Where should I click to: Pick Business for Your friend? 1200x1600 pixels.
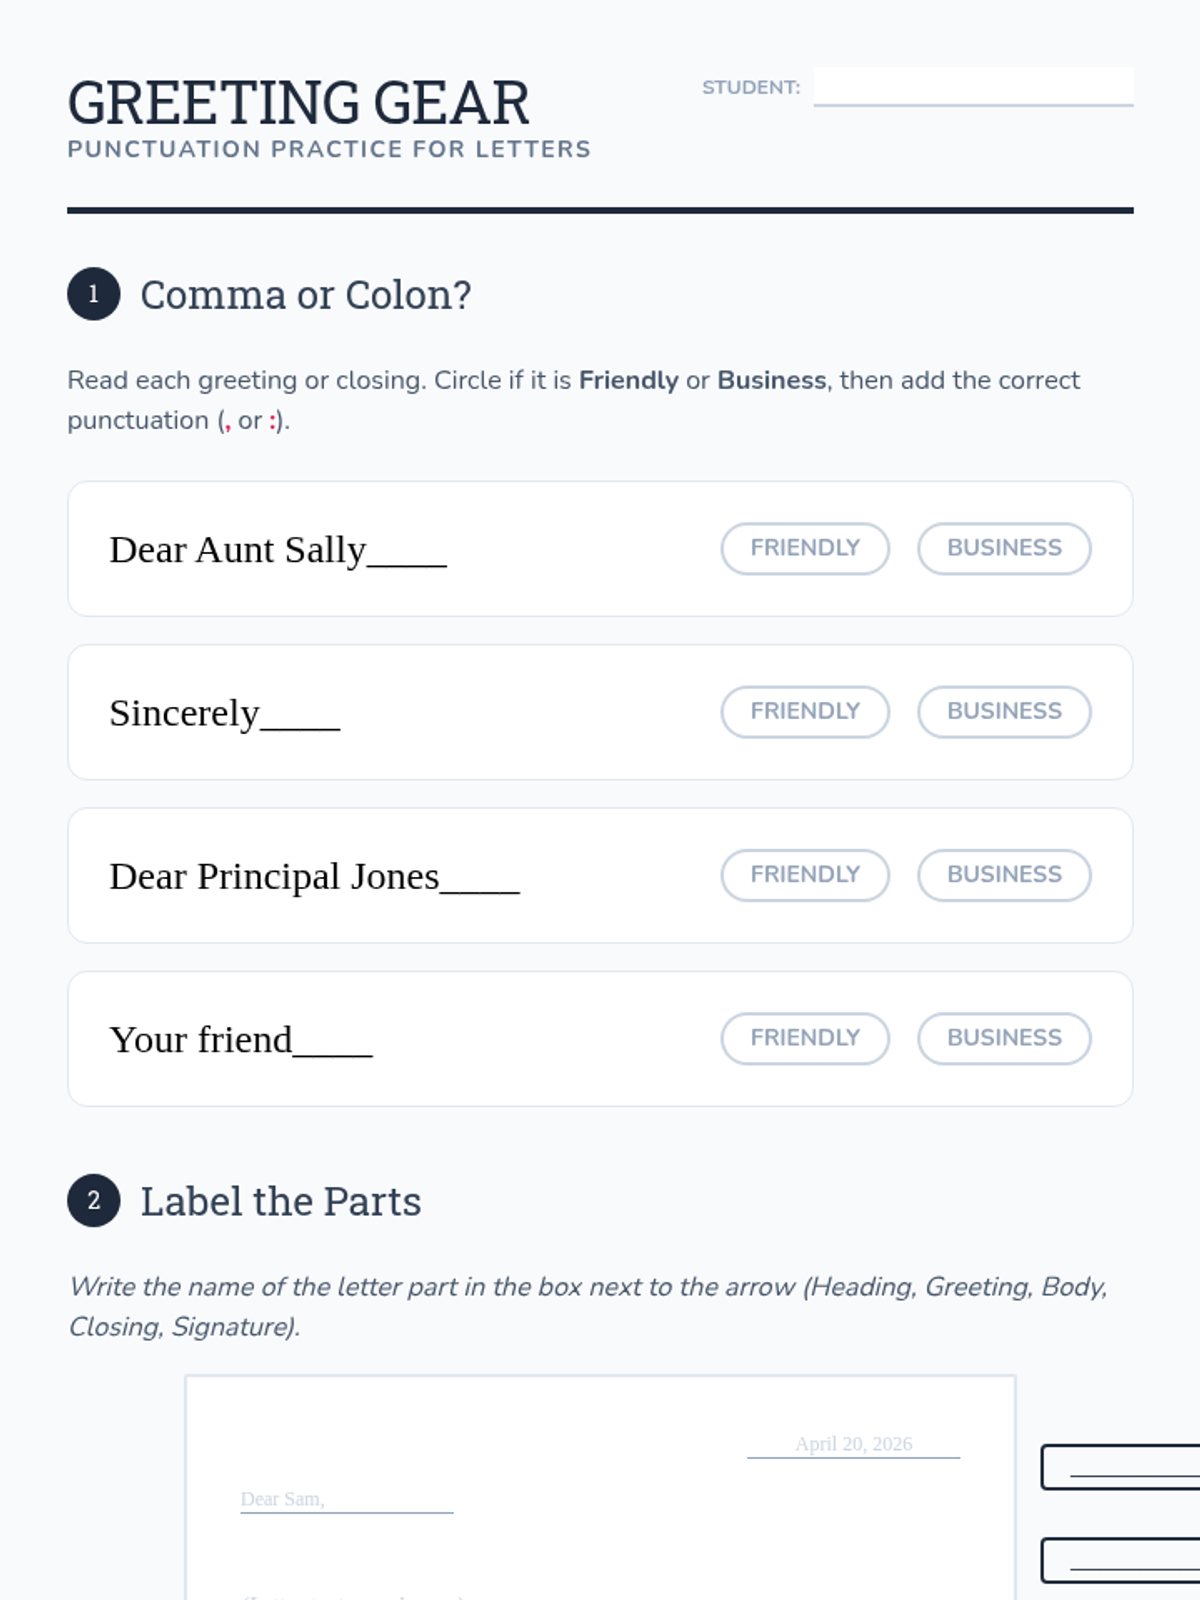pos(1004,1038)
